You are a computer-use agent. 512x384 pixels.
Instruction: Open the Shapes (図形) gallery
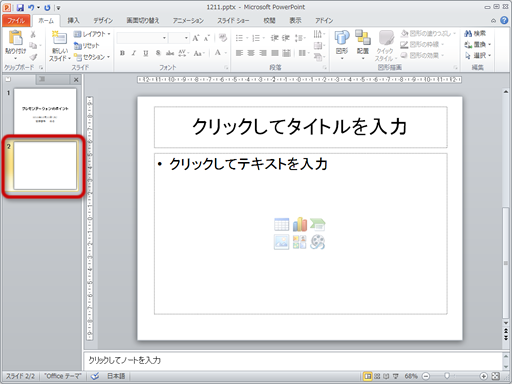point(342,45)
